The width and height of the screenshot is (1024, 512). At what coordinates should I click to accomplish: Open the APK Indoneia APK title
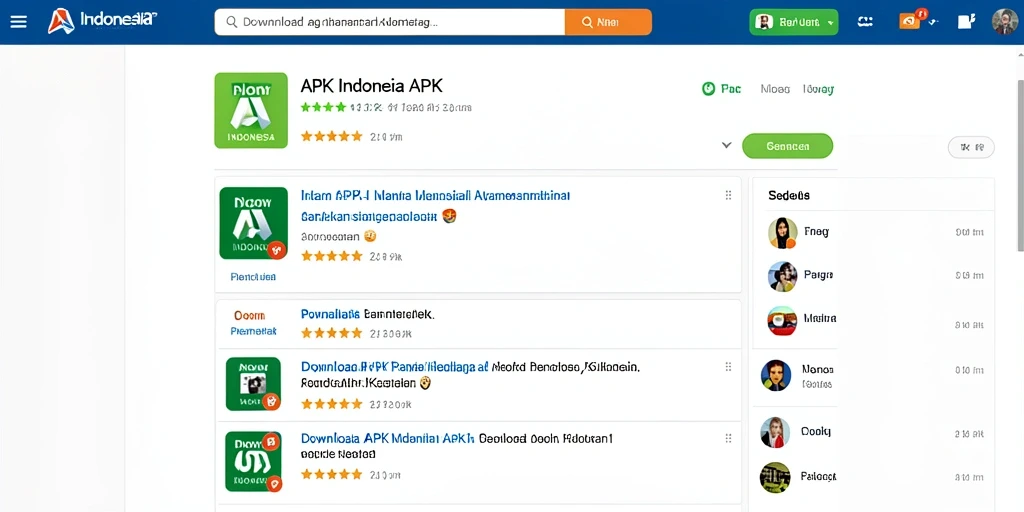(372, 86)
